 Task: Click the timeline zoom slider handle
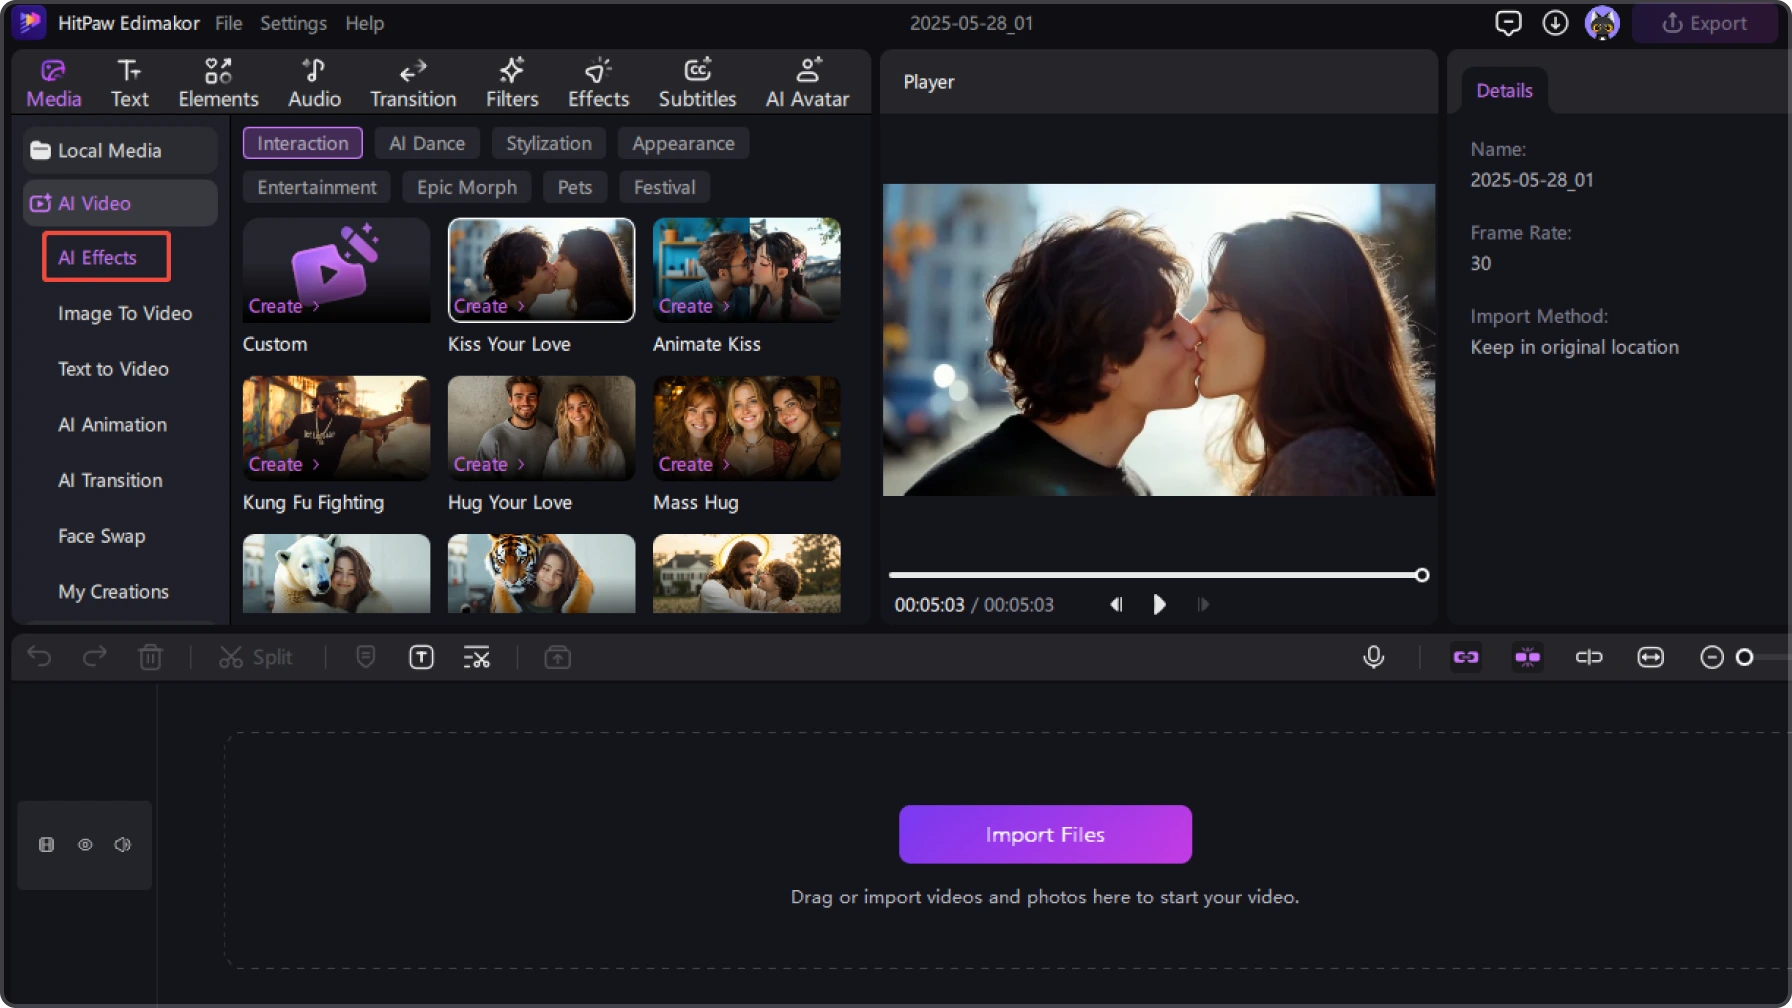click(x=1744, y=657)
